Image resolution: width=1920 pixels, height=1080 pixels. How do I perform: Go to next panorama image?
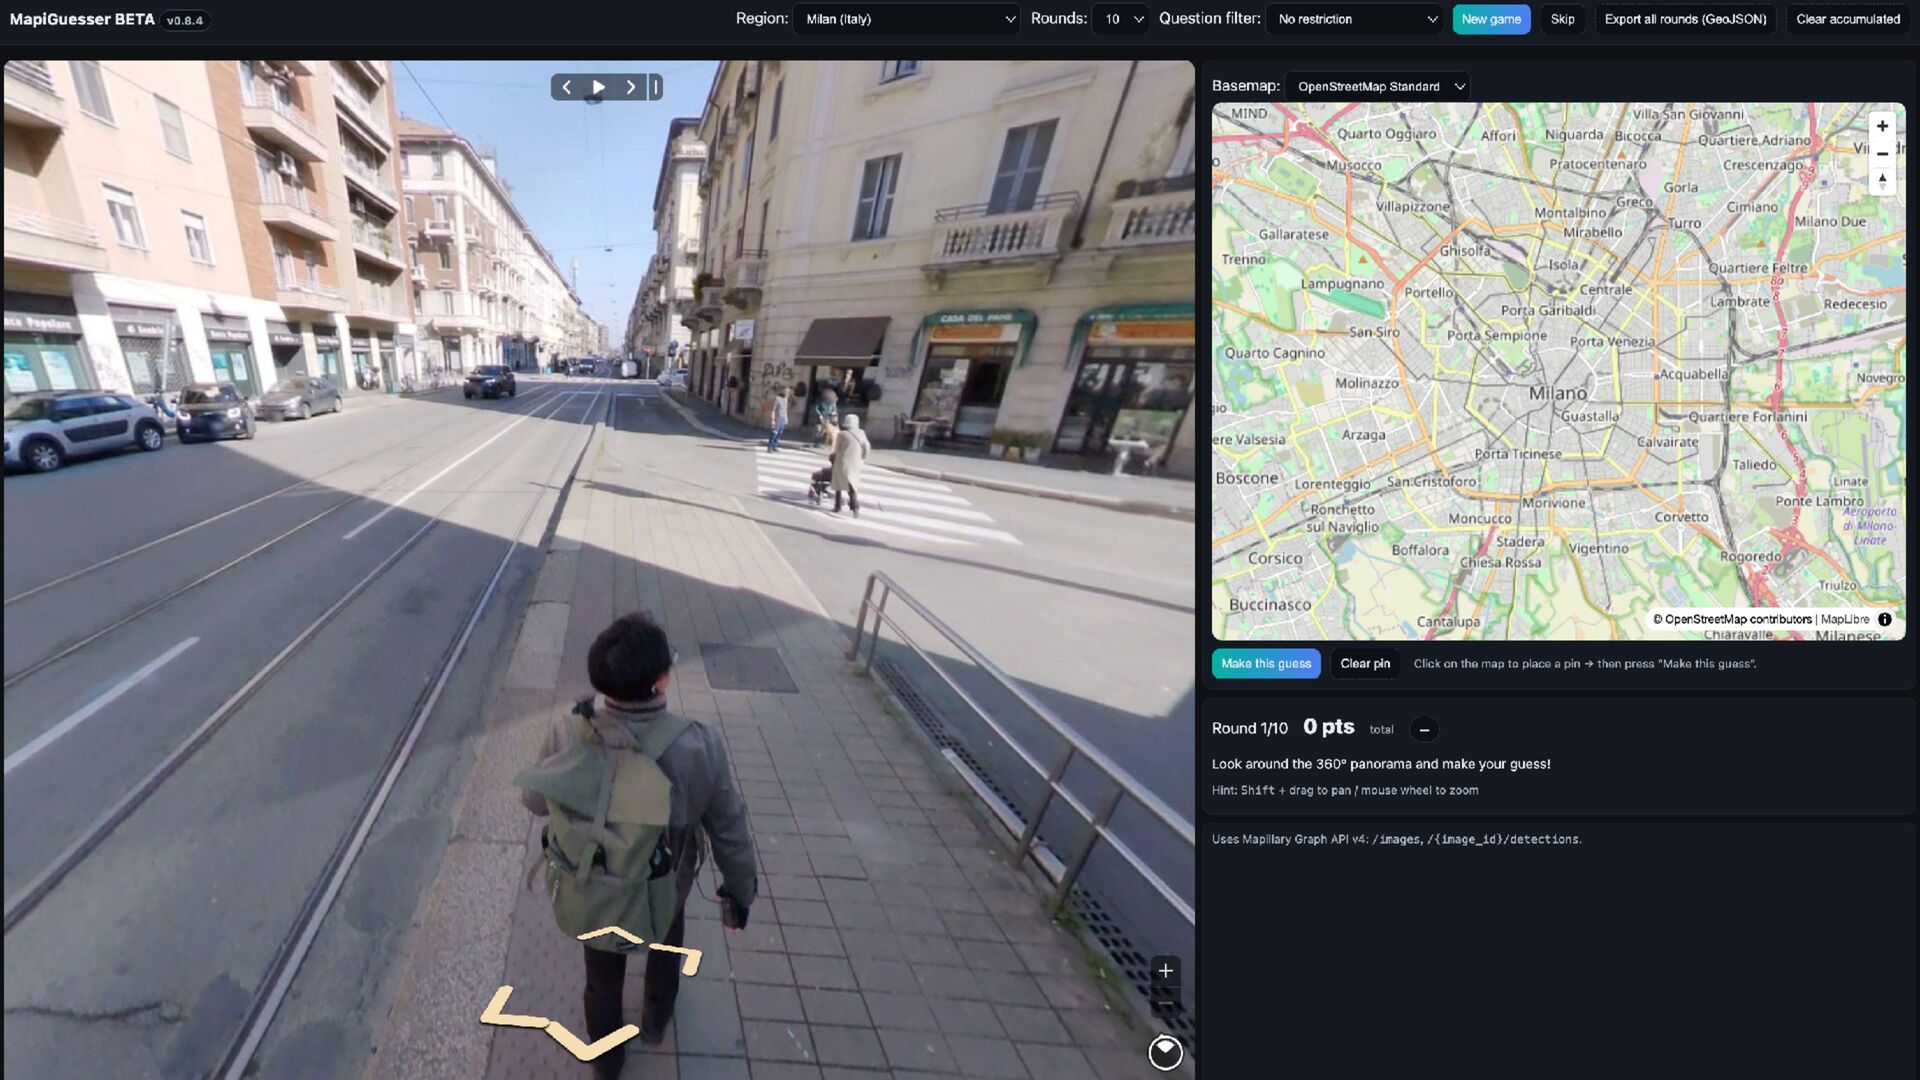(x=630, y=88)
